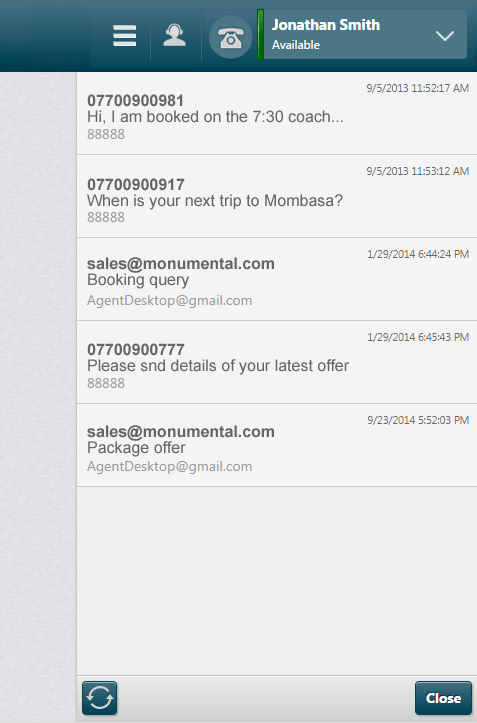Click the telephone dial icon
477x723 pixels.
point(231,37)
